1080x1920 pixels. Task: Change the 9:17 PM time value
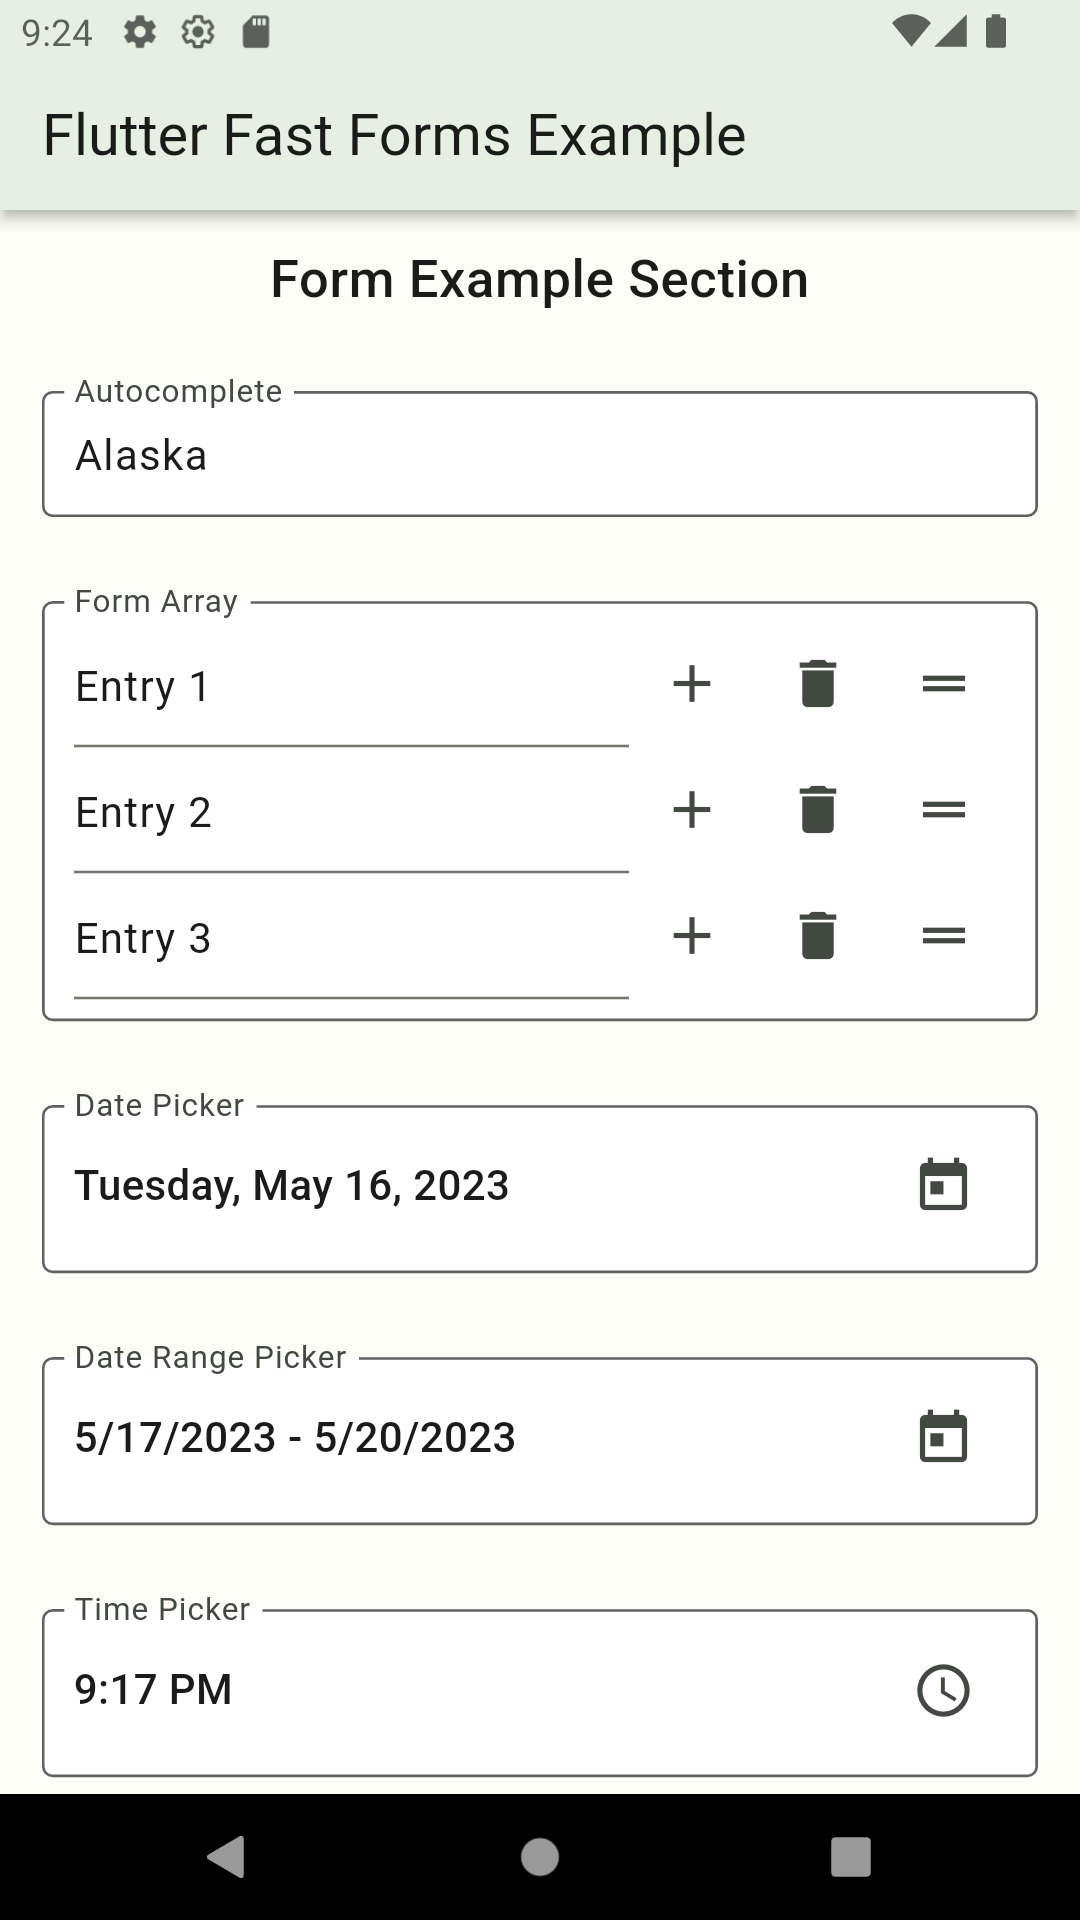pyautogui.click(x=154, y=1690)
